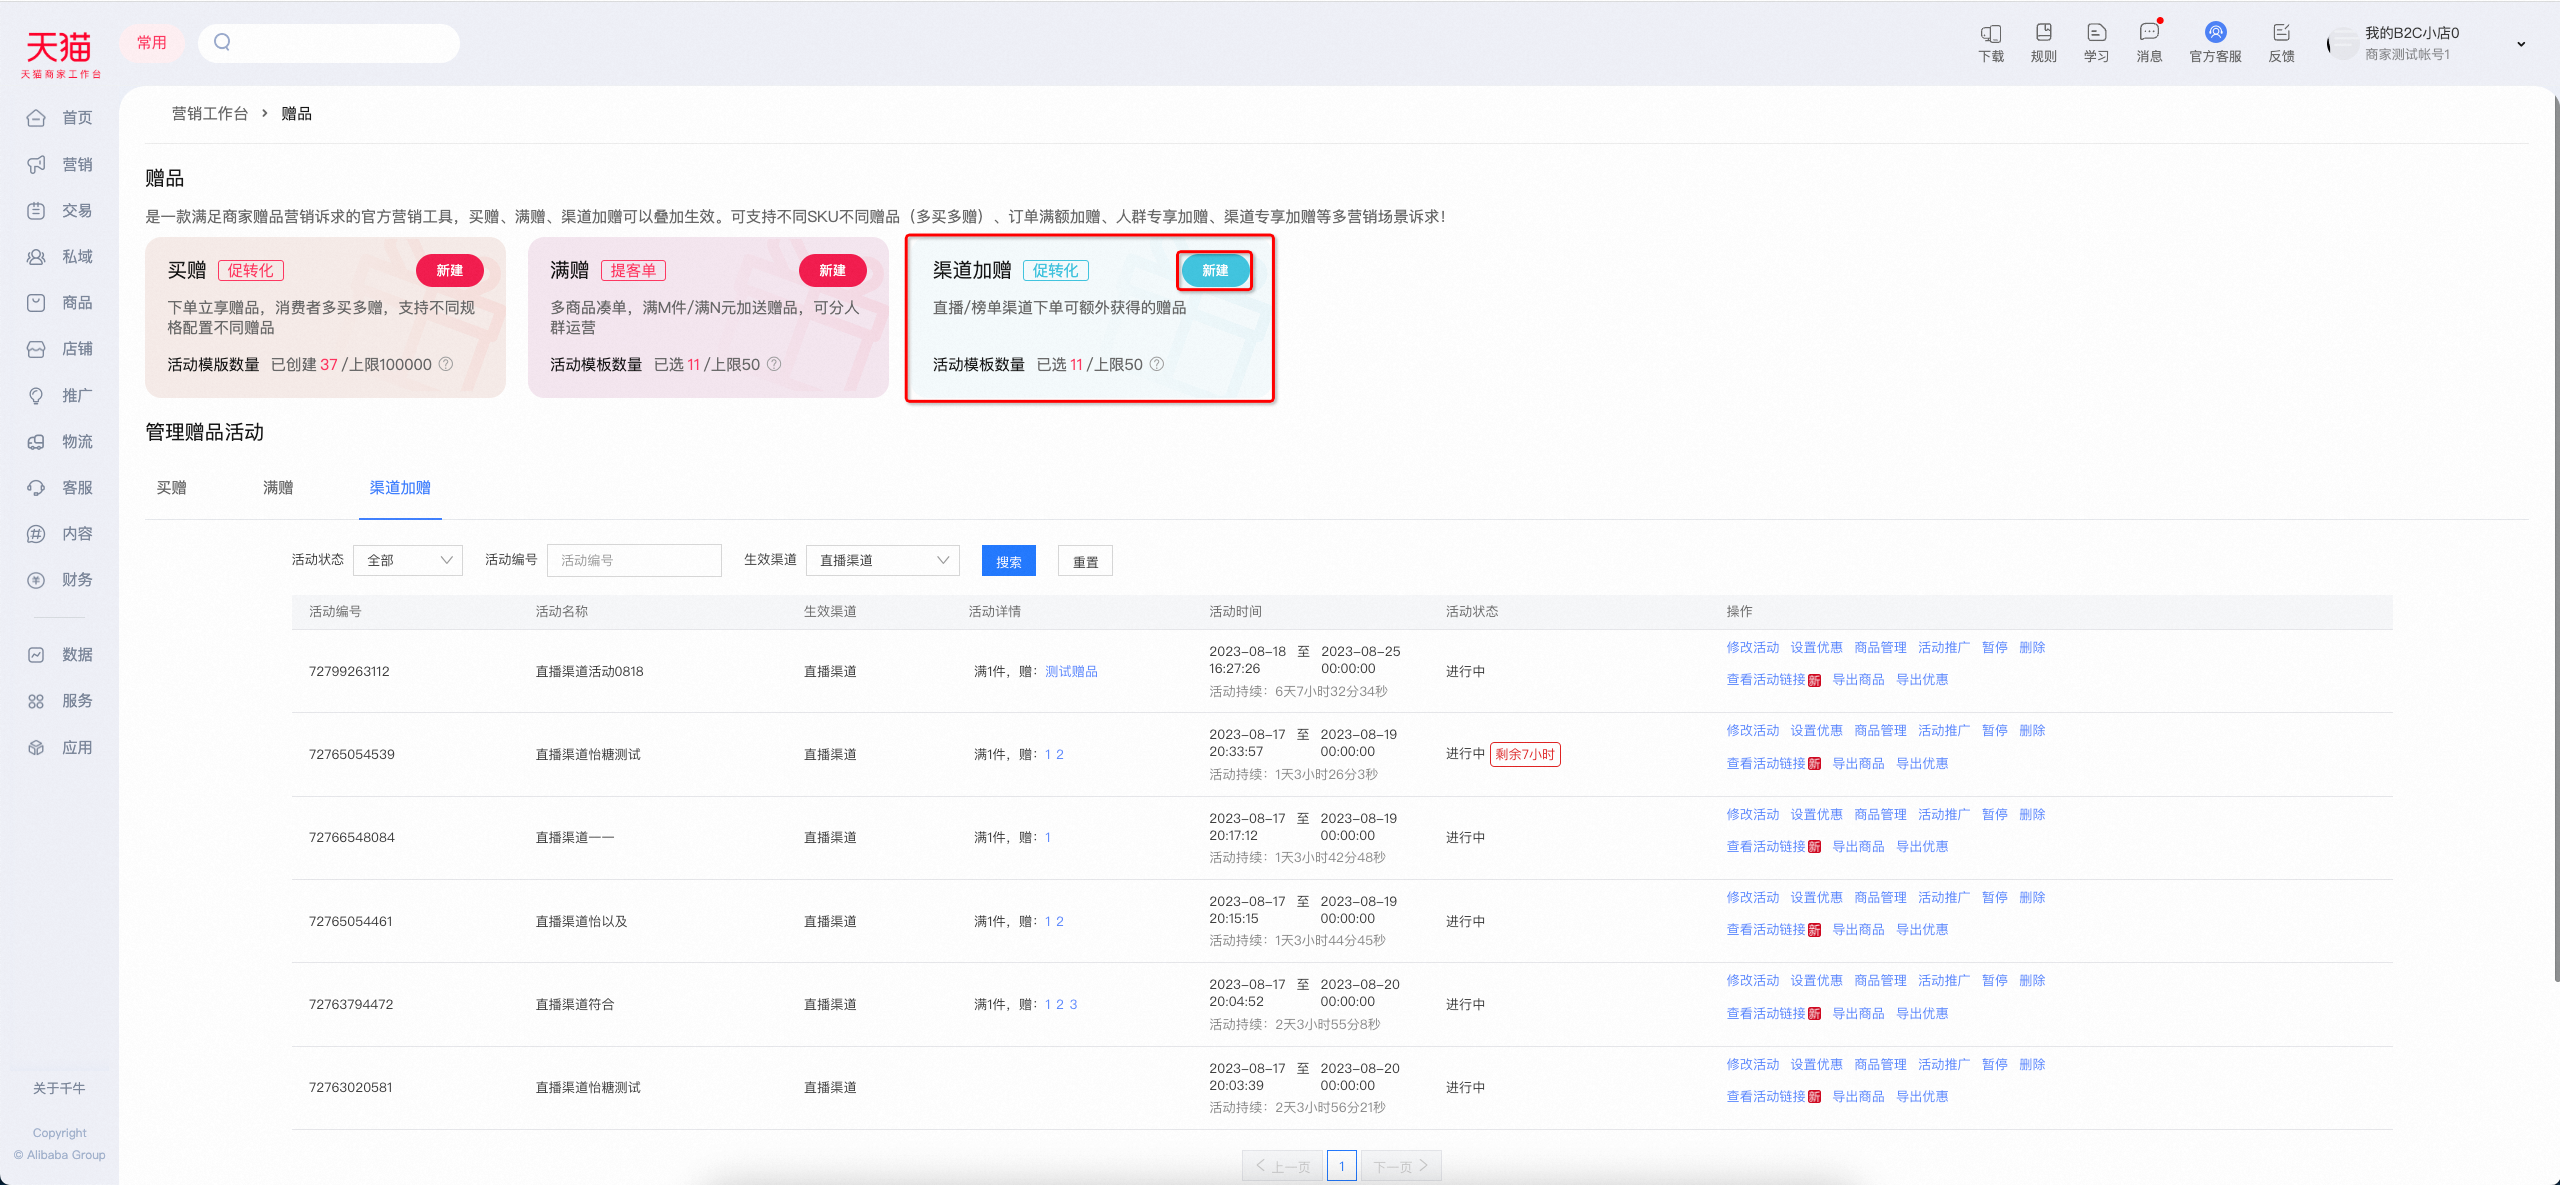Click help icon beside 买赠 上限100000

pos(447,364)
